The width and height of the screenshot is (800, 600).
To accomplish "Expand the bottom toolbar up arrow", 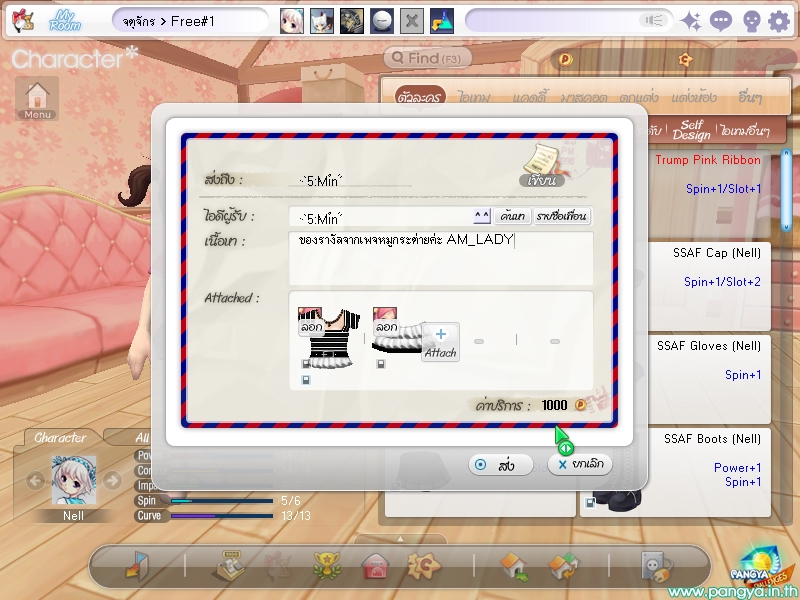I will click(400, 539).
